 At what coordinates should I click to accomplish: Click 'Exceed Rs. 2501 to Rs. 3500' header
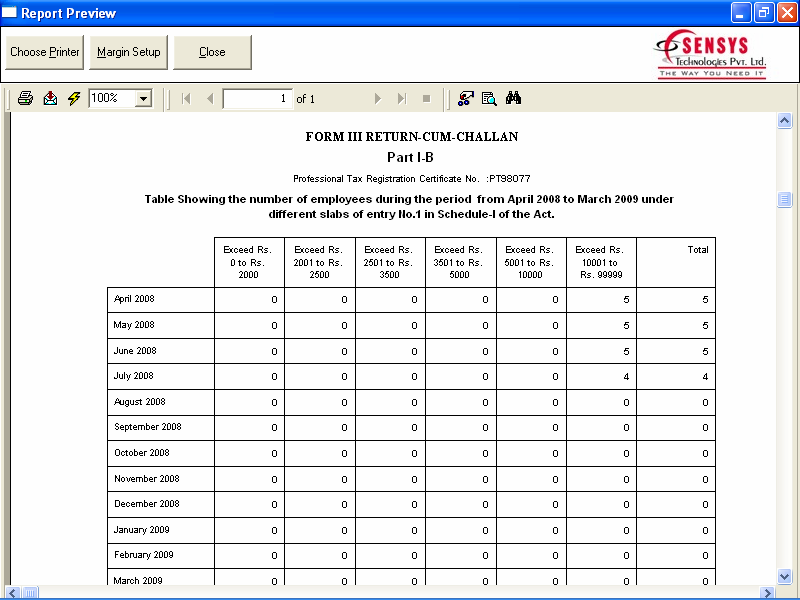point(388,262)
